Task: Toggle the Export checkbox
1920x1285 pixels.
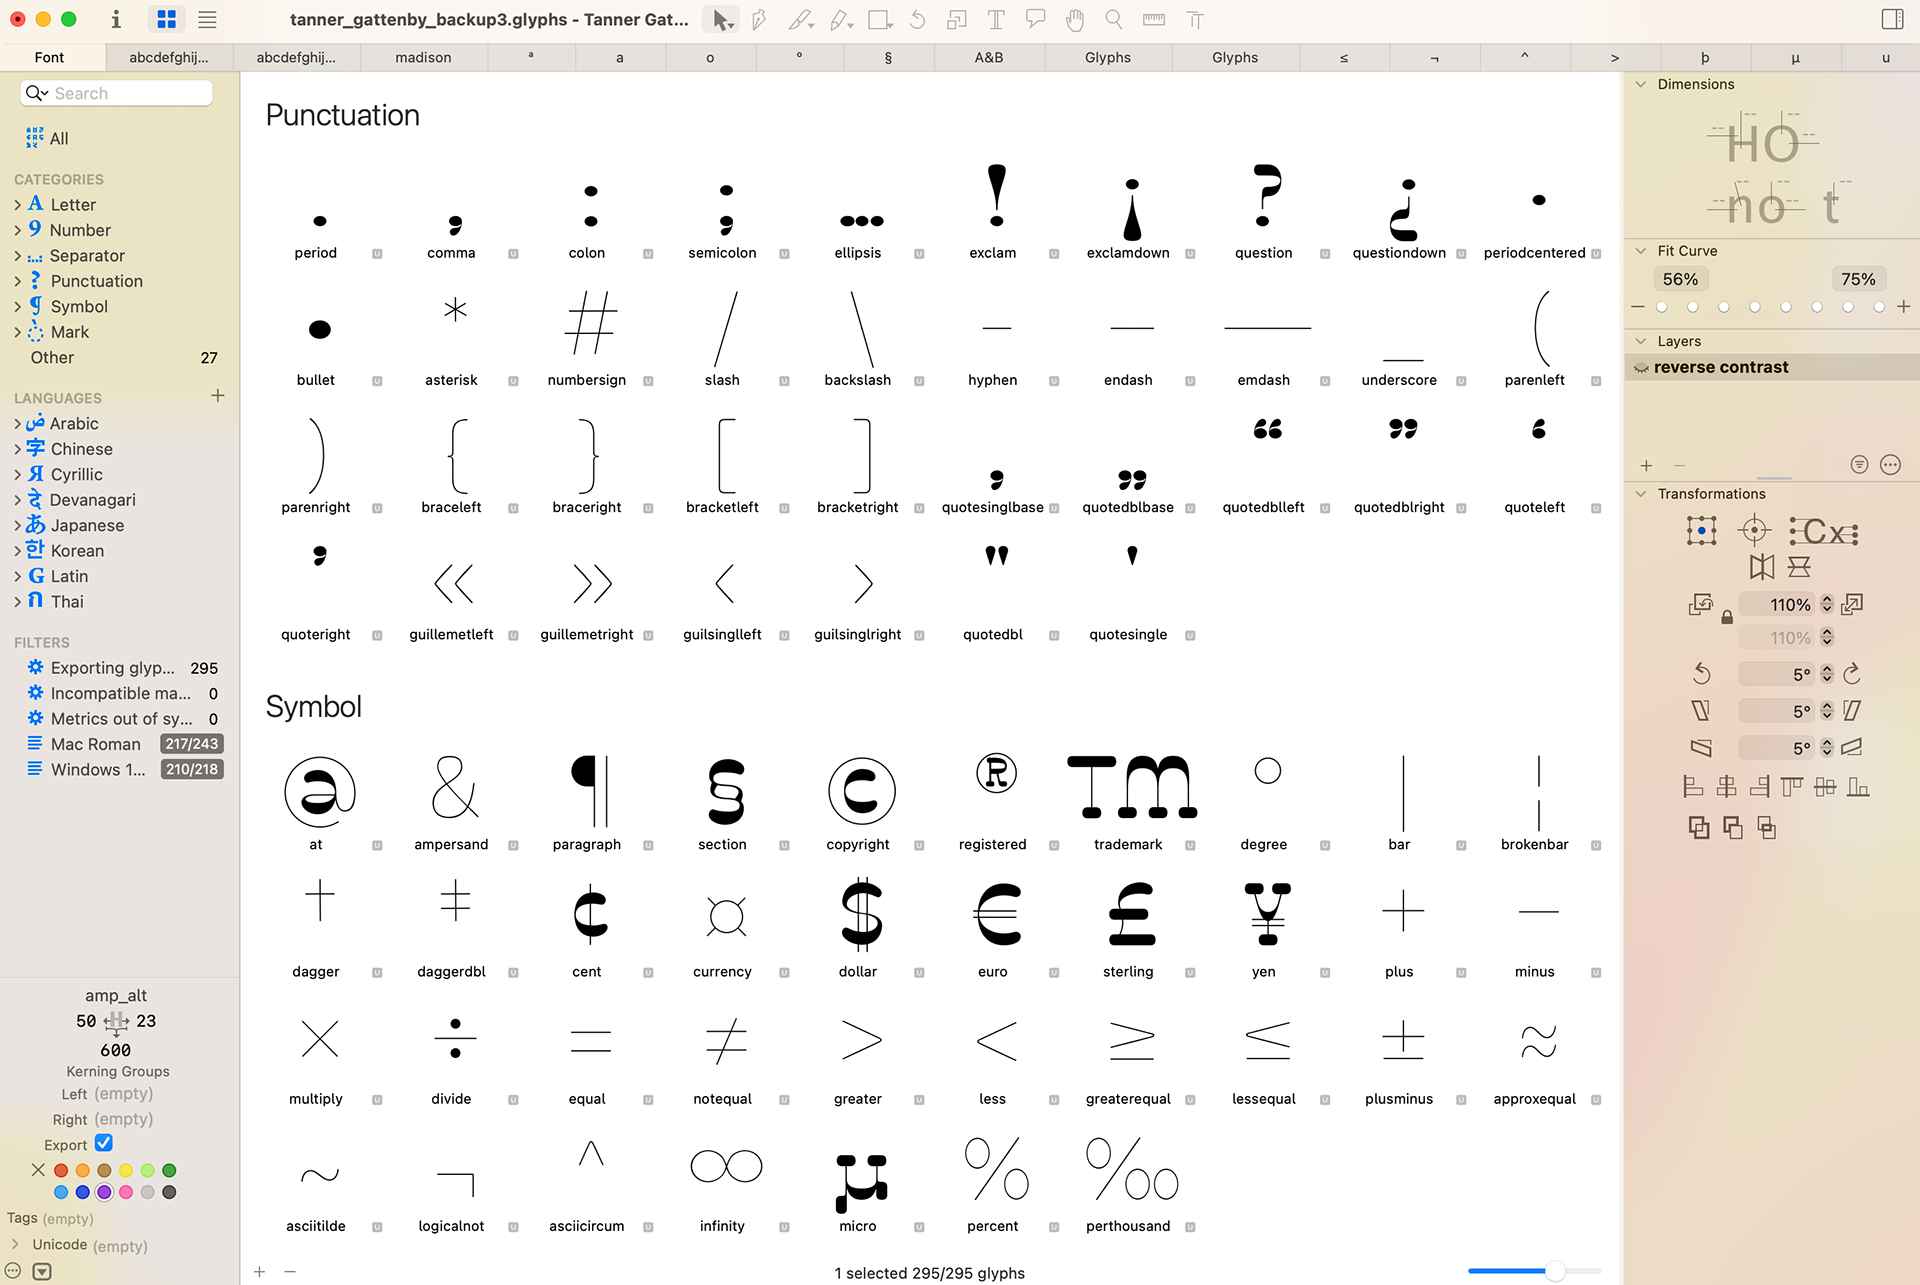Action: click(104, 1142)
